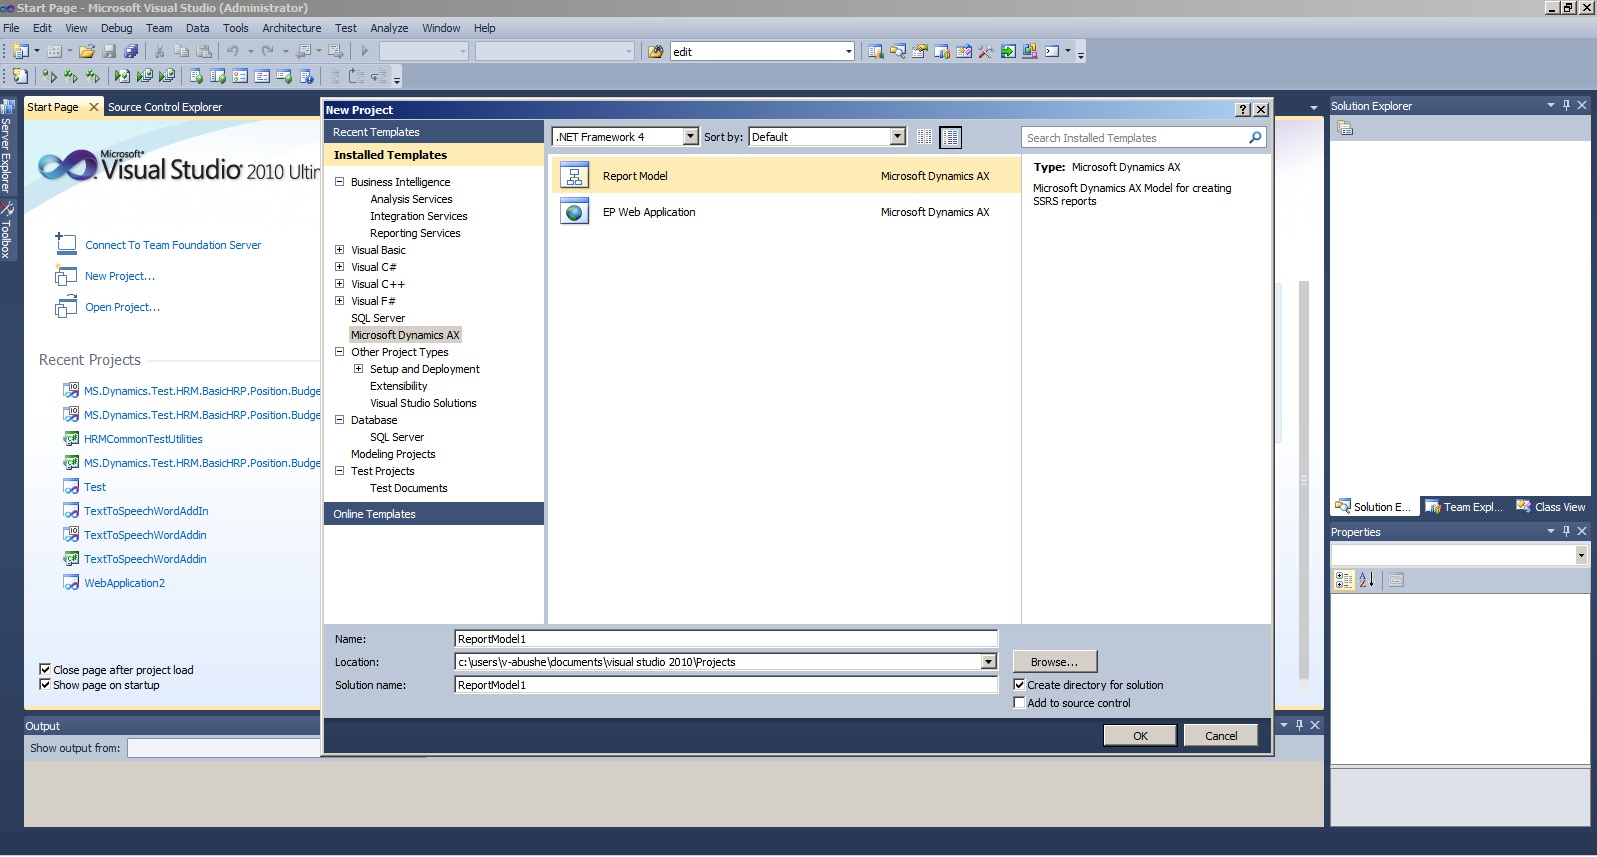Click the Save disk icon in toolbar
Viewport: 1597px width, 857px height.
click(109, 51)
